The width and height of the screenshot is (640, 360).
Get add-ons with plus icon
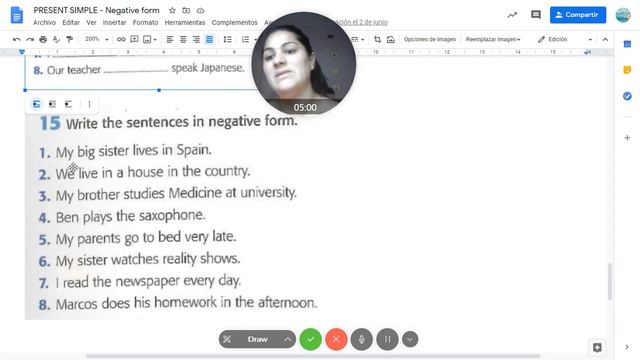[627, 138]
